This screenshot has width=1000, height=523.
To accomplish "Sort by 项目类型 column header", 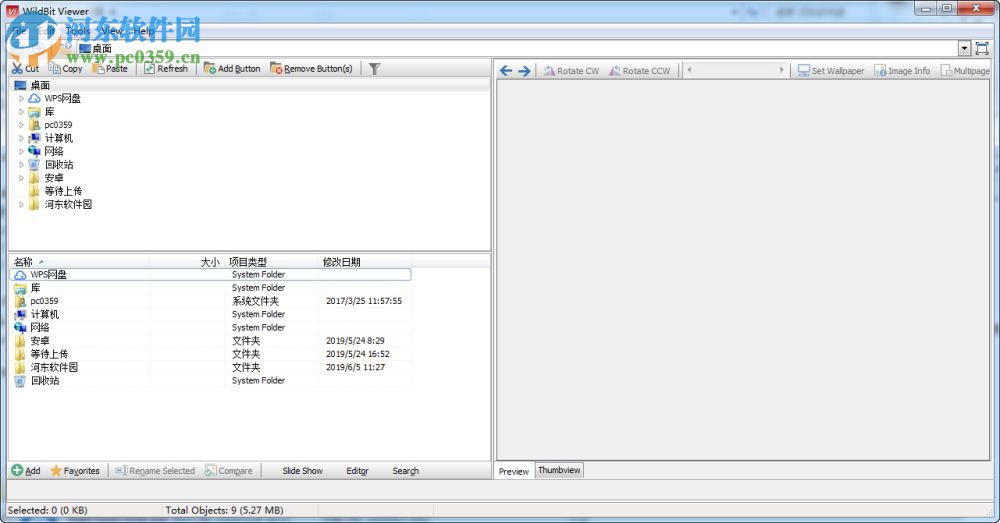I will click(272, 262).
